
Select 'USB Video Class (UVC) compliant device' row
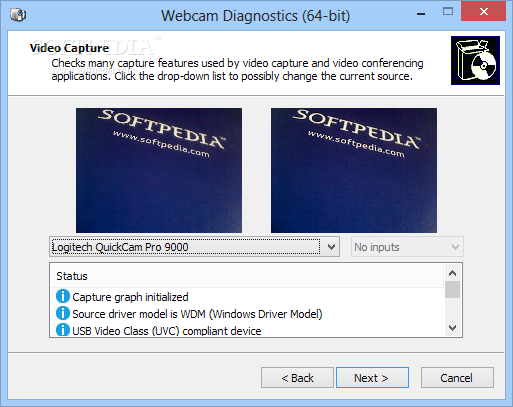[x=247, y=330]
